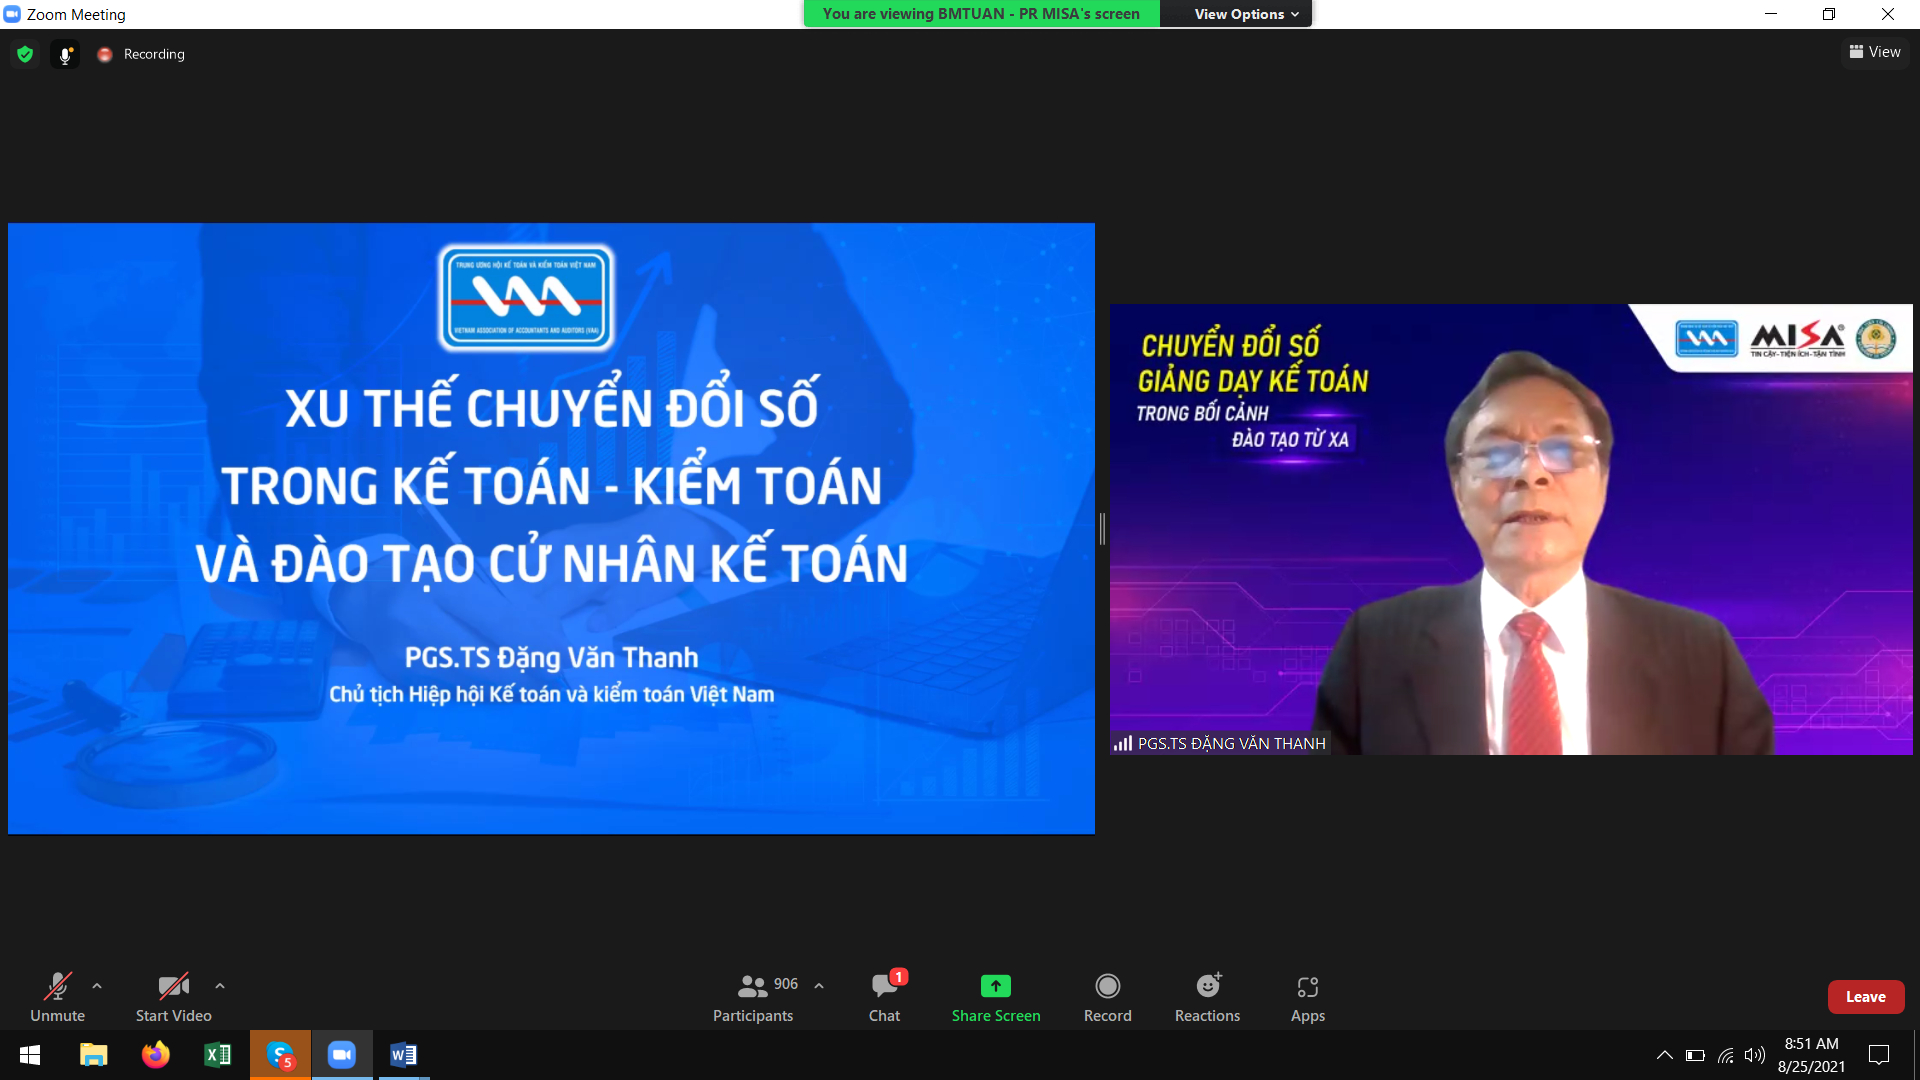Click the divider handle between slide and video
Screen dimensions: 1920x1080
tap(1102, 528)
